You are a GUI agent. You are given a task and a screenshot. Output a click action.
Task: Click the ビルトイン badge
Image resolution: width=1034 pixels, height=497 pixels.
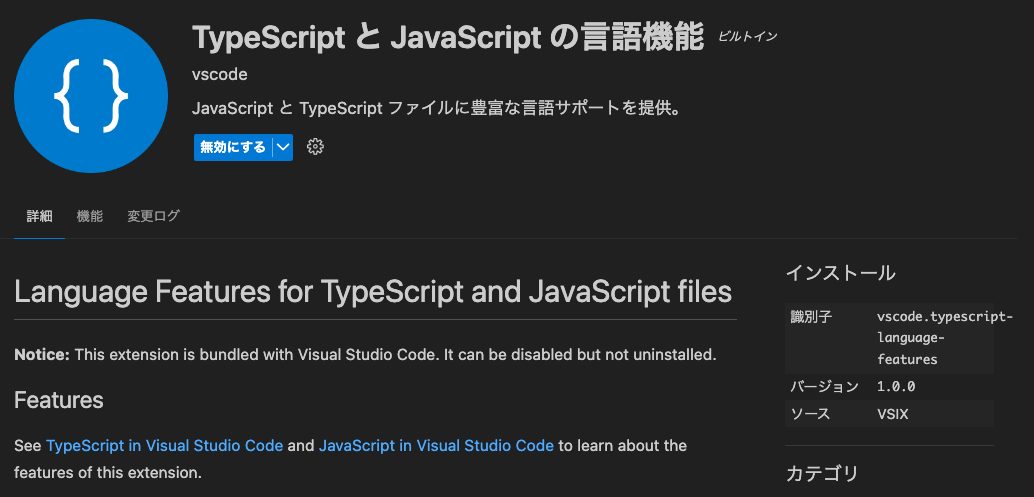[747, 37]
